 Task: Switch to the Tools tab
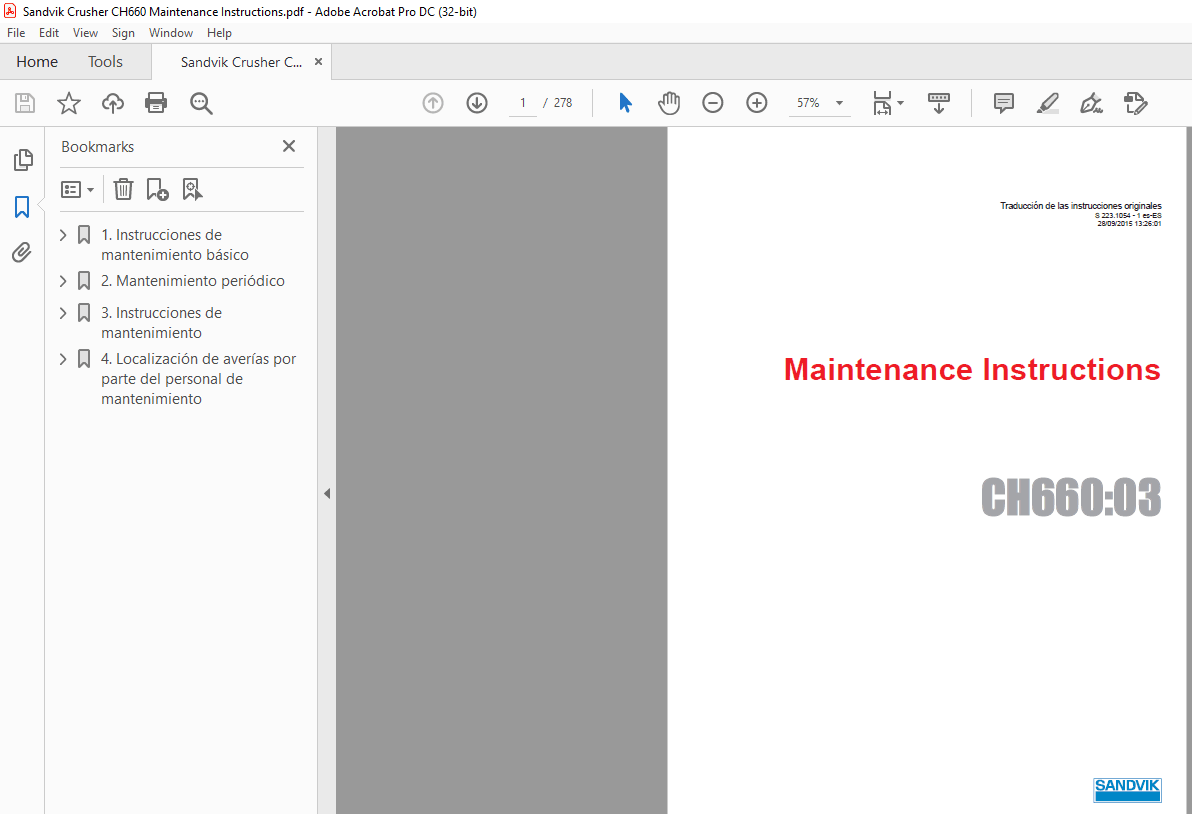click(105, 62)
